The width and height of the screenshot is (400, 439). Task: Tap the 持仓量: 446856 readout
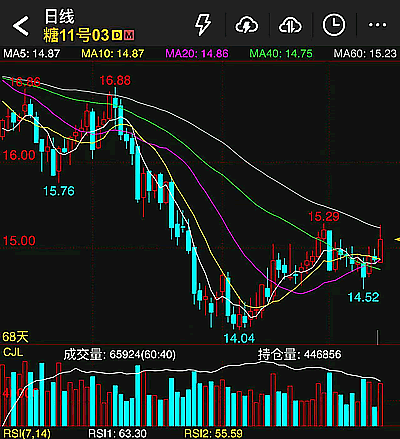click(x=299, y=354)
